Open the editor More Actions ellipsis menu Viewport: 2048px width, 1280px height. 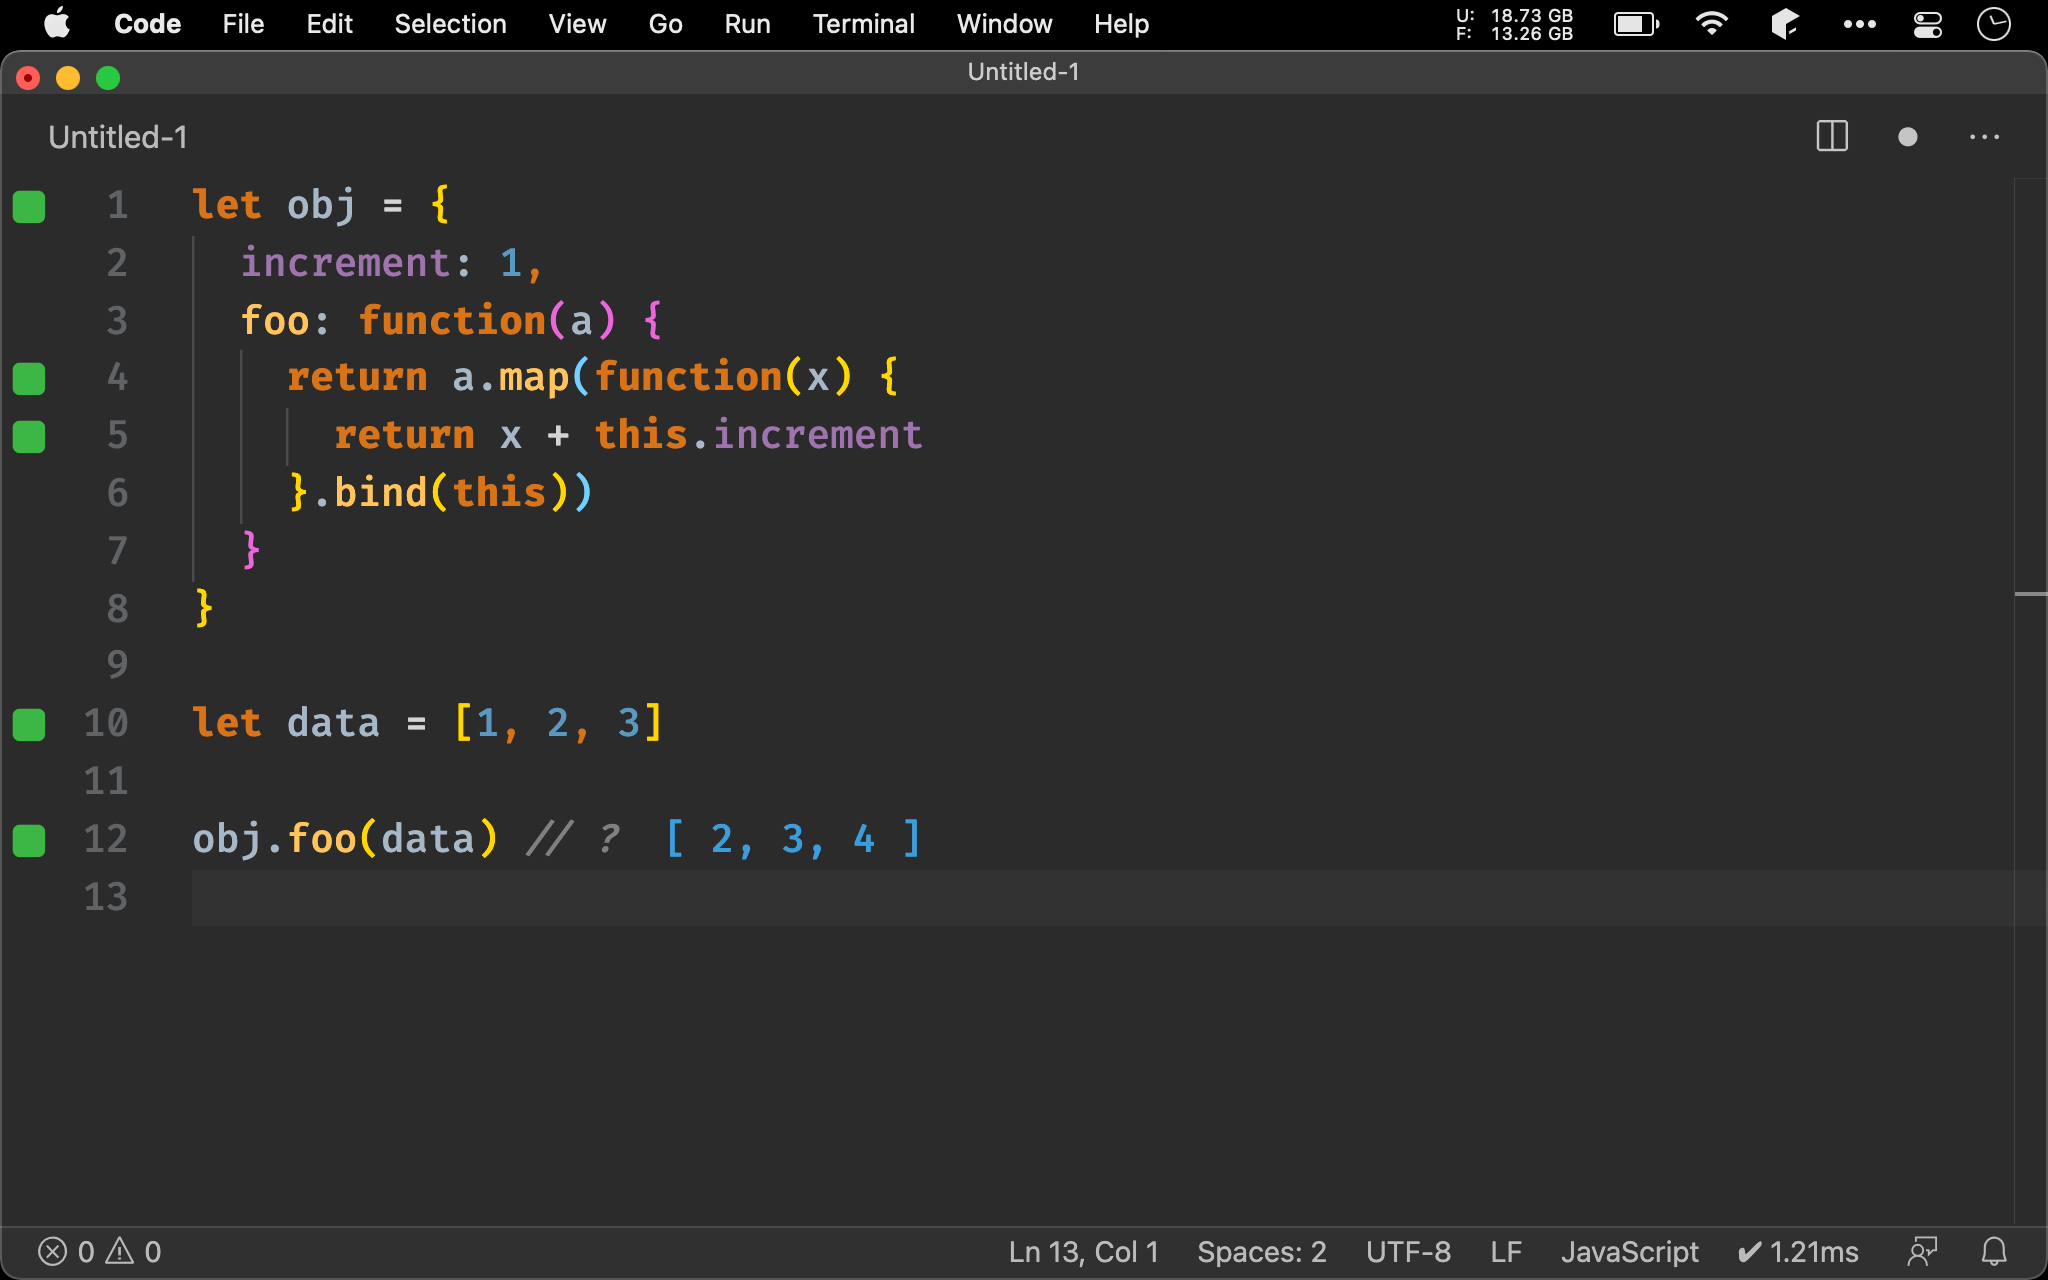point(1984,137)
